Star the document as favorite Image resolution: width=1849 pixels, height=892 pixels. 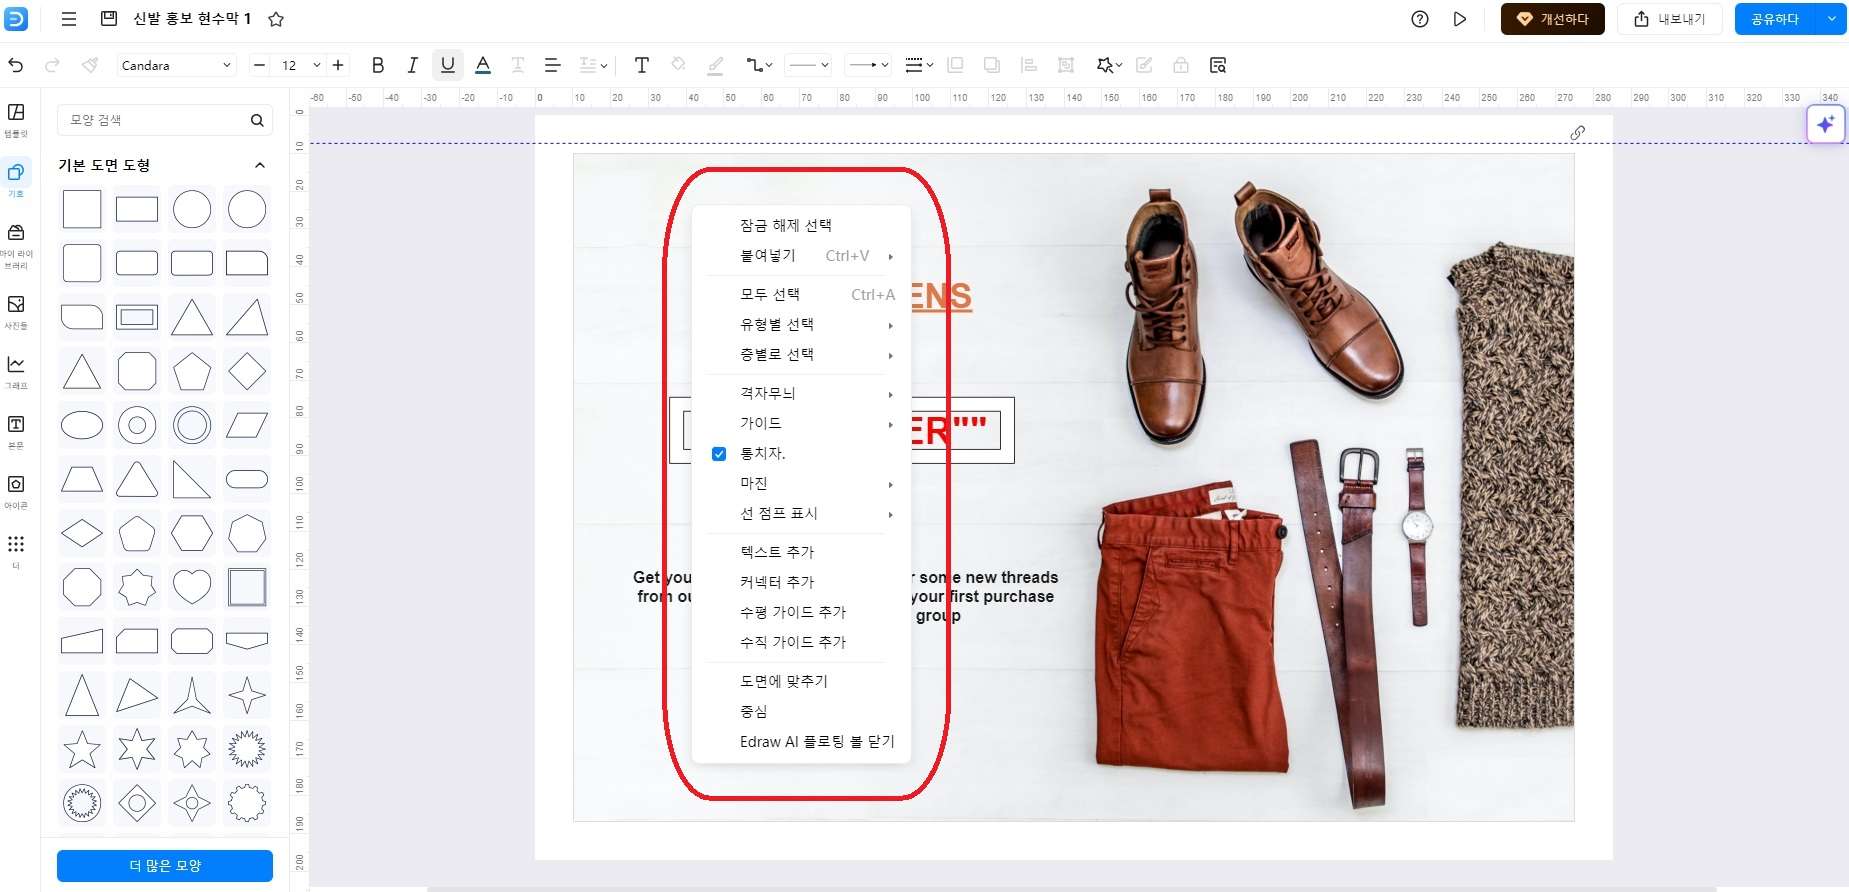tap(276, 19)
